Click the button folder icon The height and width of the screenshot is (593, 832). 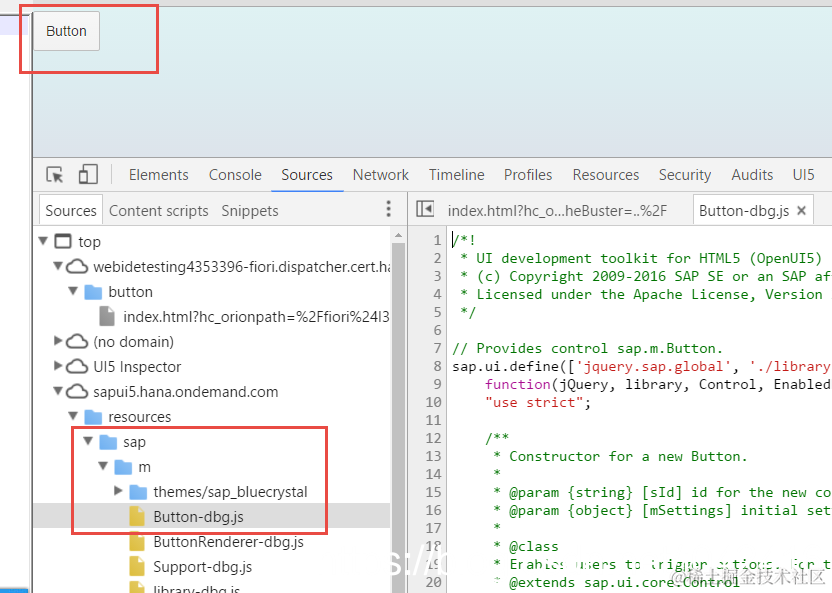[93, 292]
